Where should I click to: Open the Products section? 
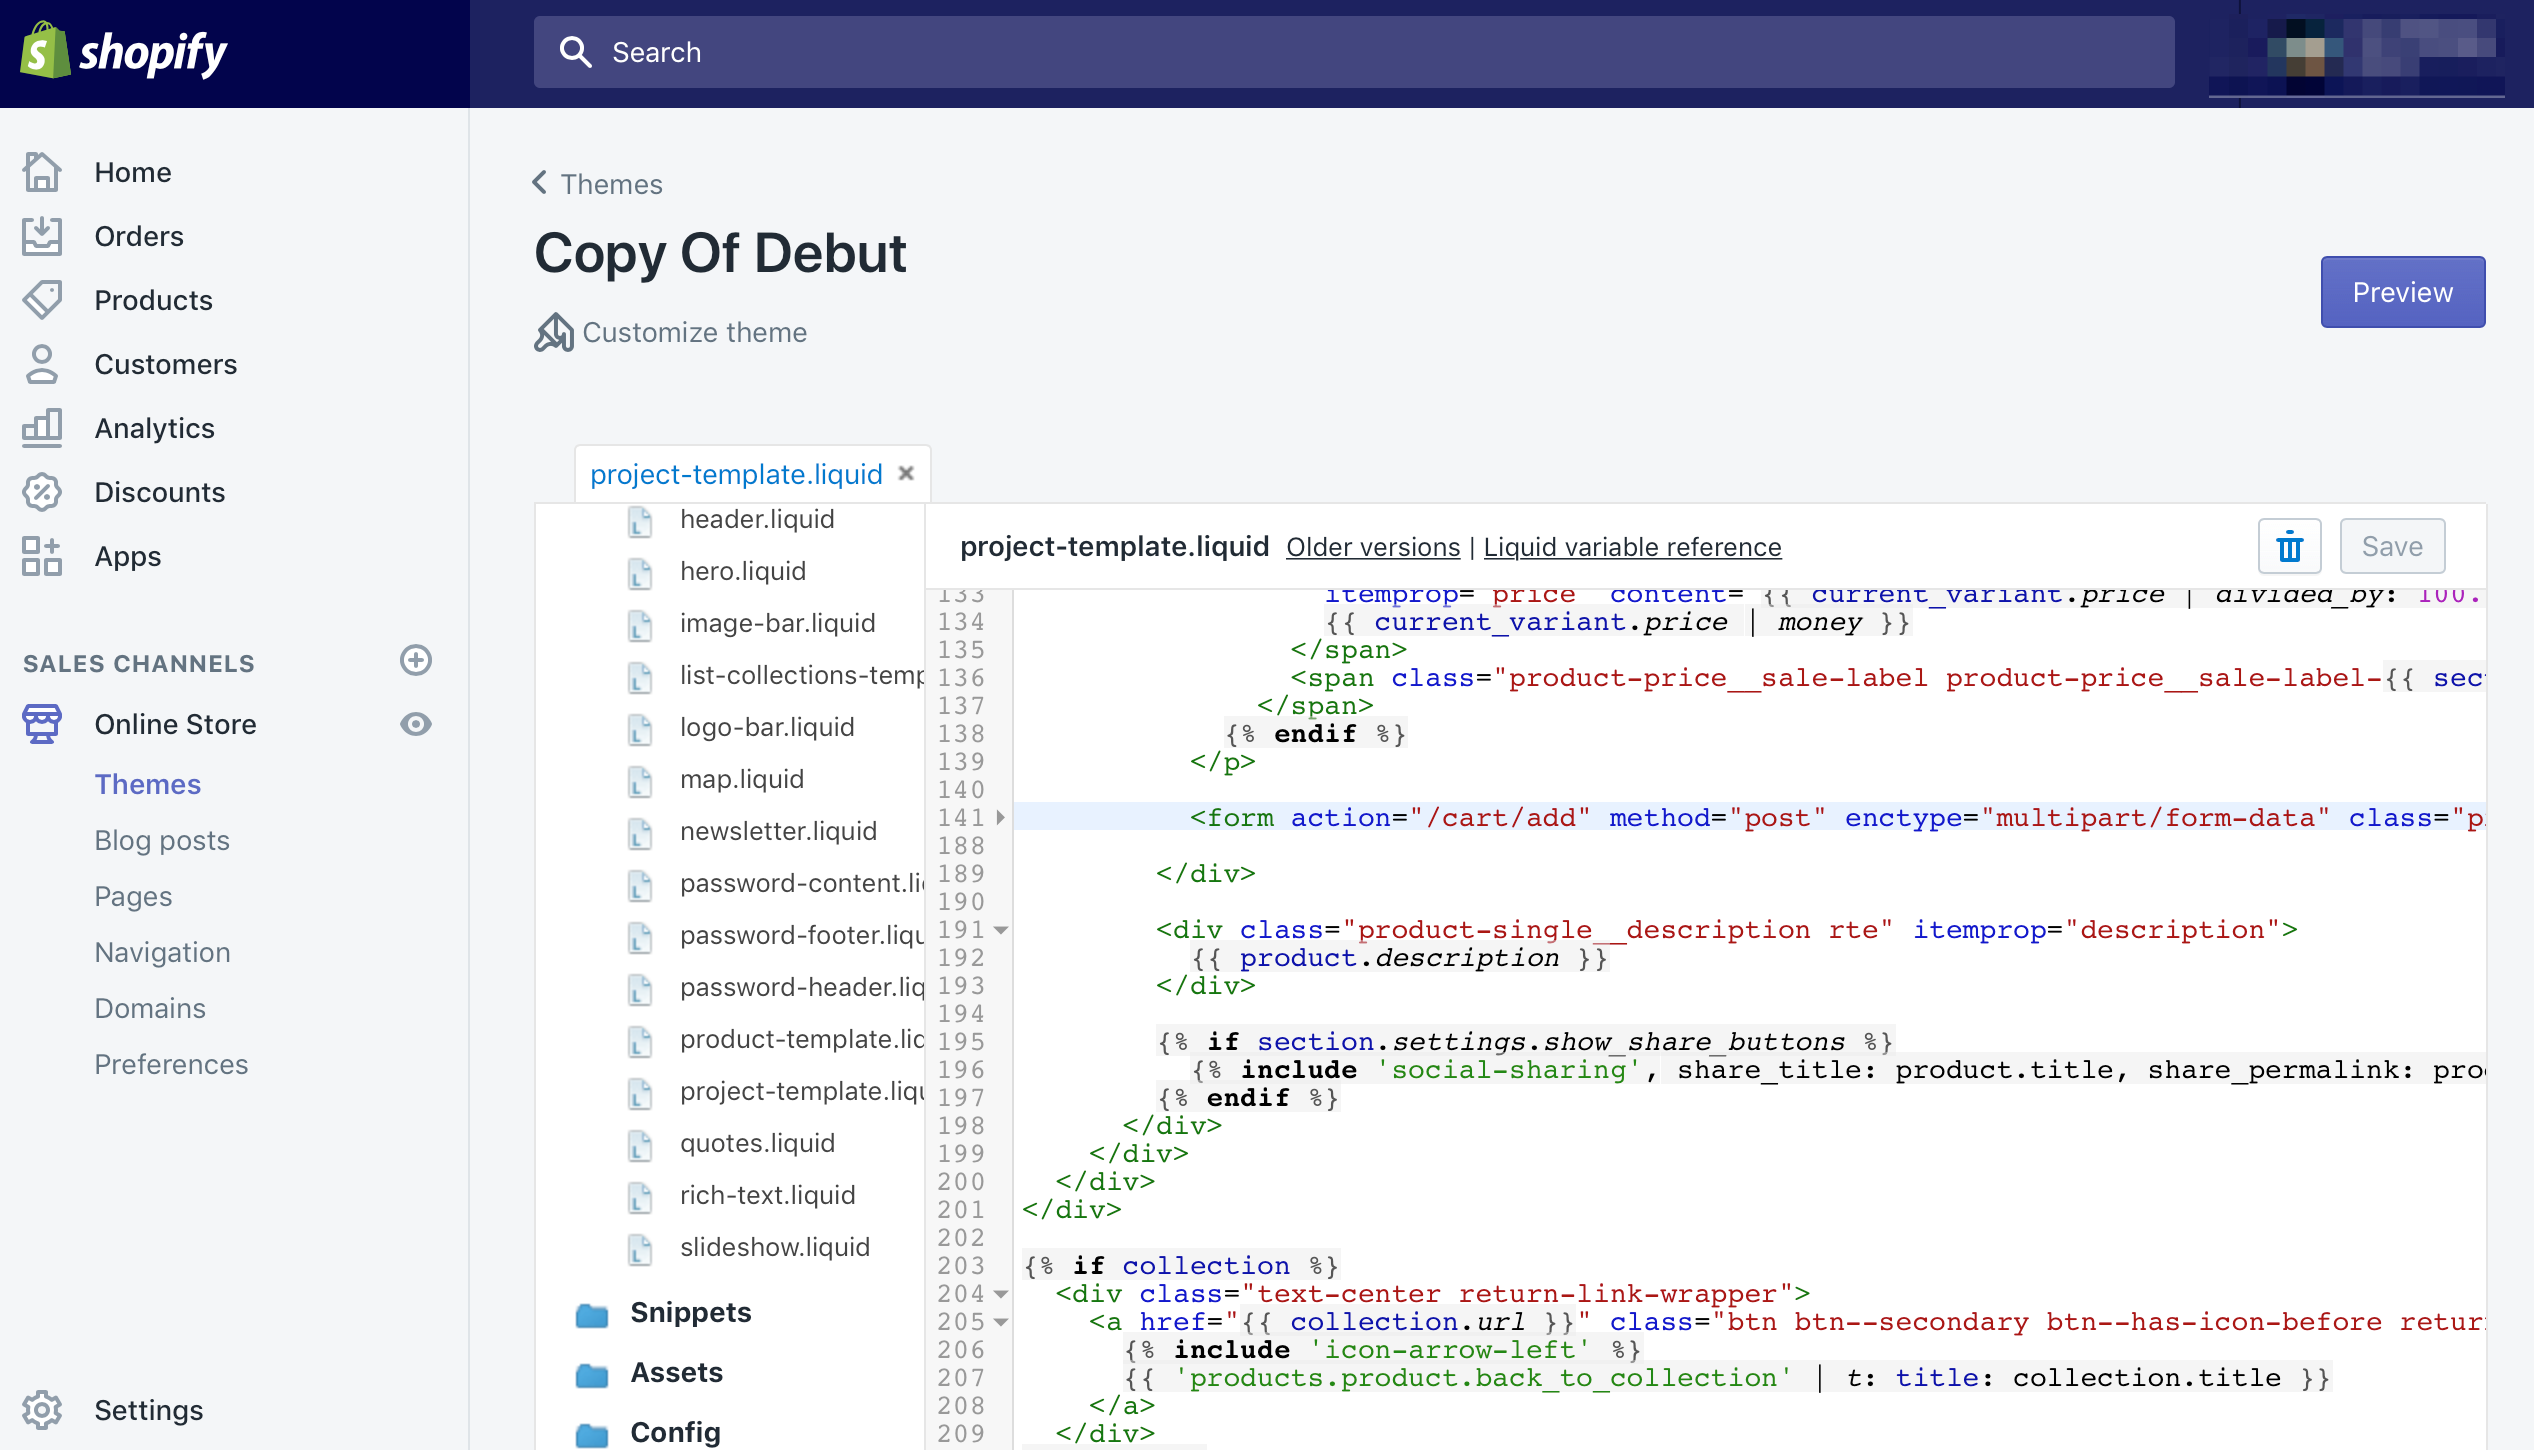click(x=153, y=300)
